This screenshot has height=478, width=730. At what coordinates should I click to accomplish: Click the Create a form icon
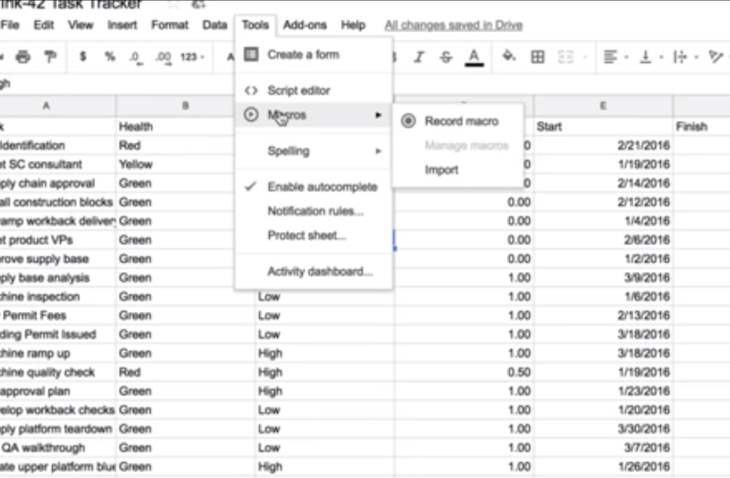tap(251, 54)
